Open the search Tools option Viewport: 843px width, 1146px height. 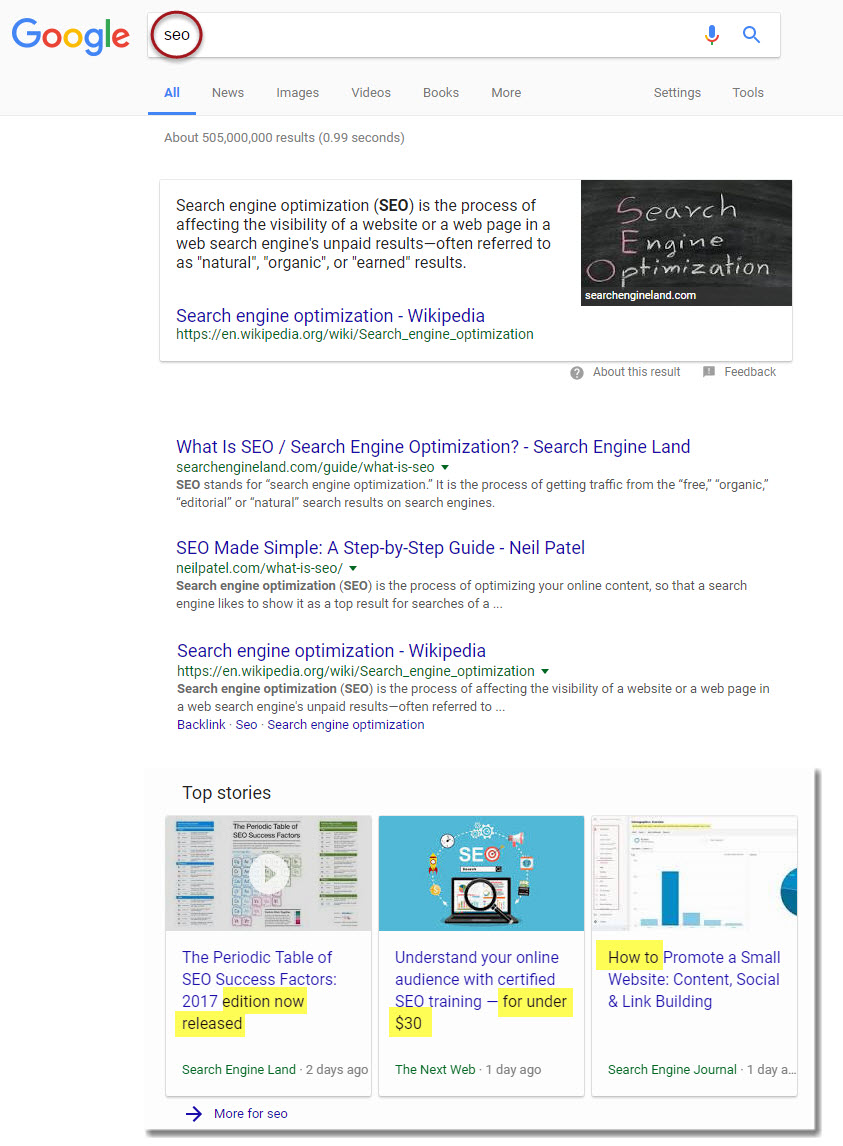748,93
